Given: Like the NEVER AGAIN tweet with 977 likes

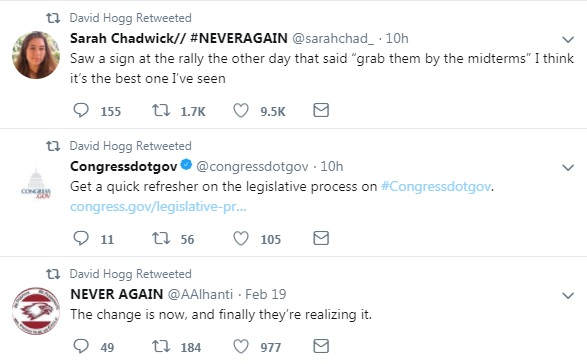Looking at the screenshot, I should [x=241, y=346].
